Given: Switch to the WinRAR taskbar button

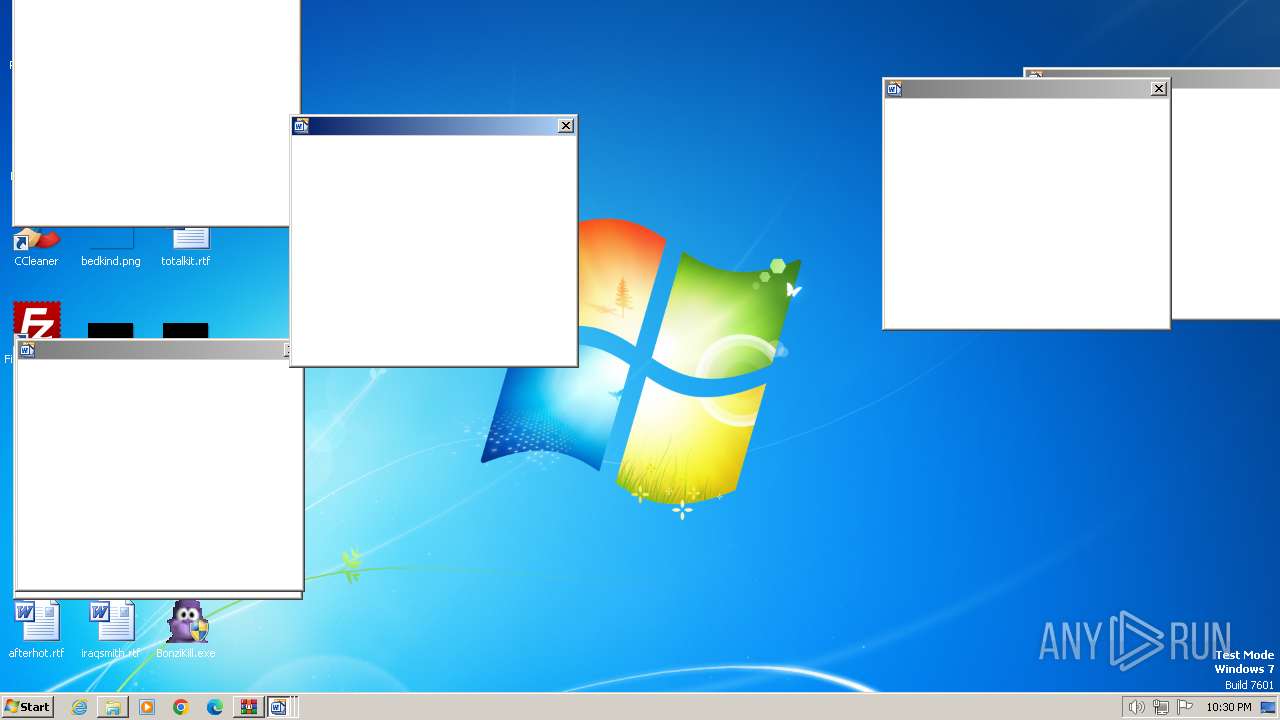Looking at the screenshot, I should pos(248,707).
